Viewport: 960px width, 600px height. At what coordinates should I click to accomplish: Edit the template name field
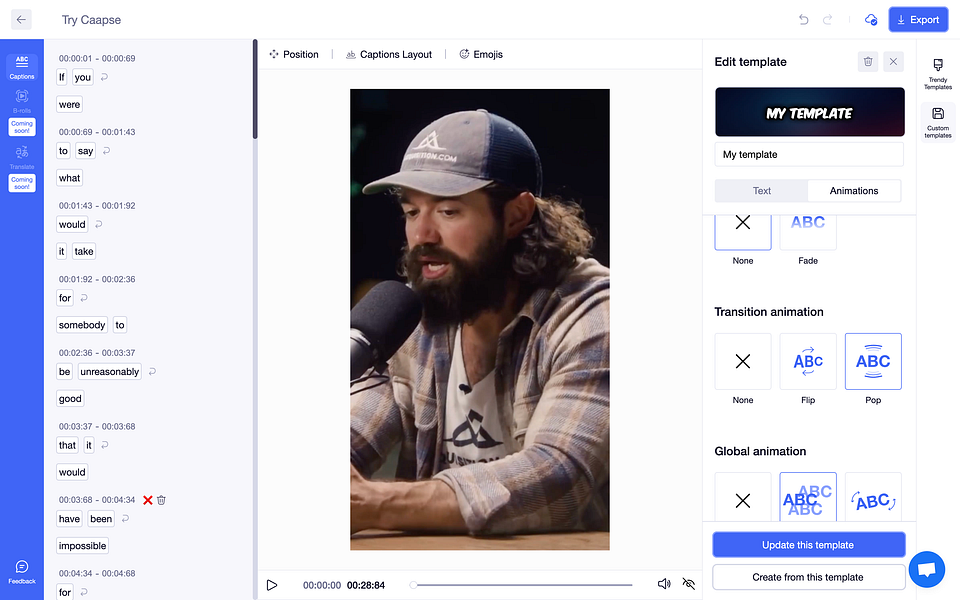click(x=809, y=154)
